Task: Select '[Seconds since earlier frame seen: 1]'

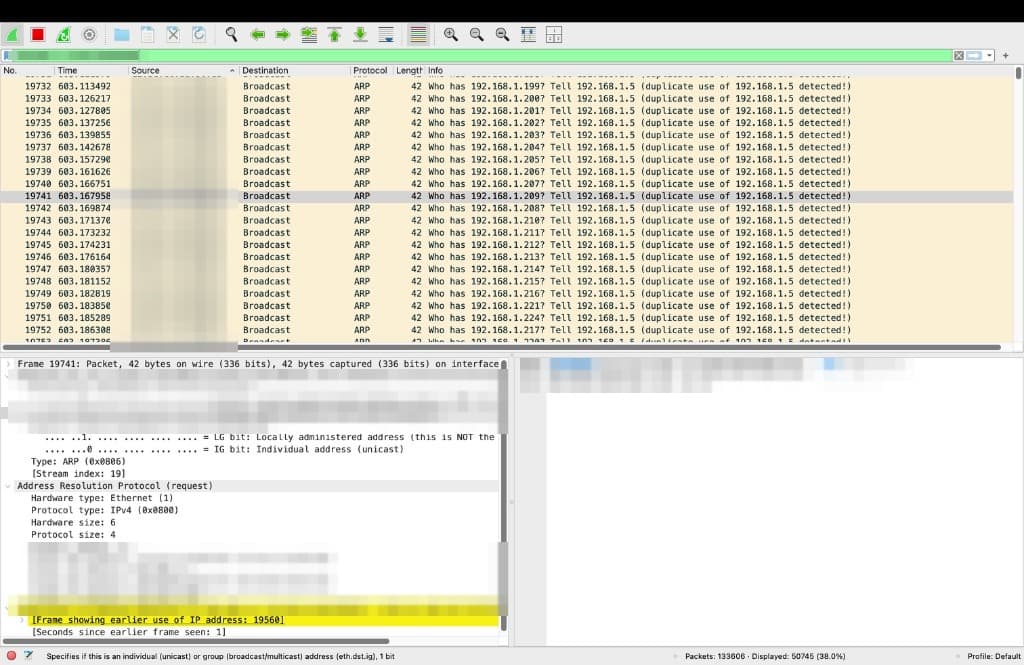Action: tap(129, 632)
